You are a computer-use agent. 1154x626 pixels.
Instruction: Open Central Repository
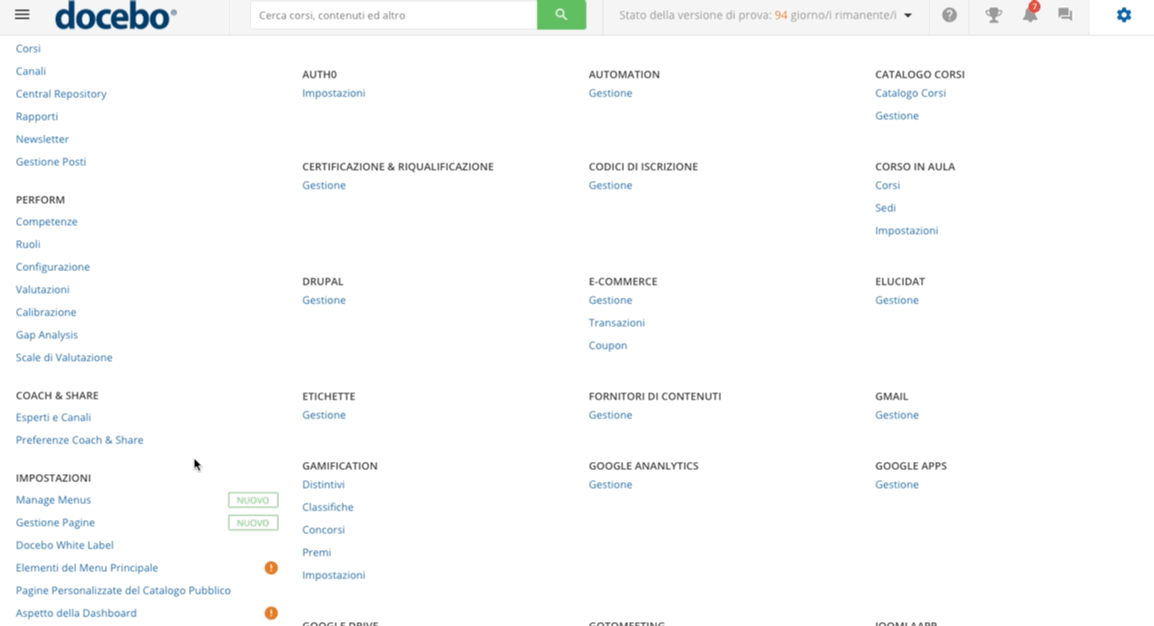coord(61,94)
